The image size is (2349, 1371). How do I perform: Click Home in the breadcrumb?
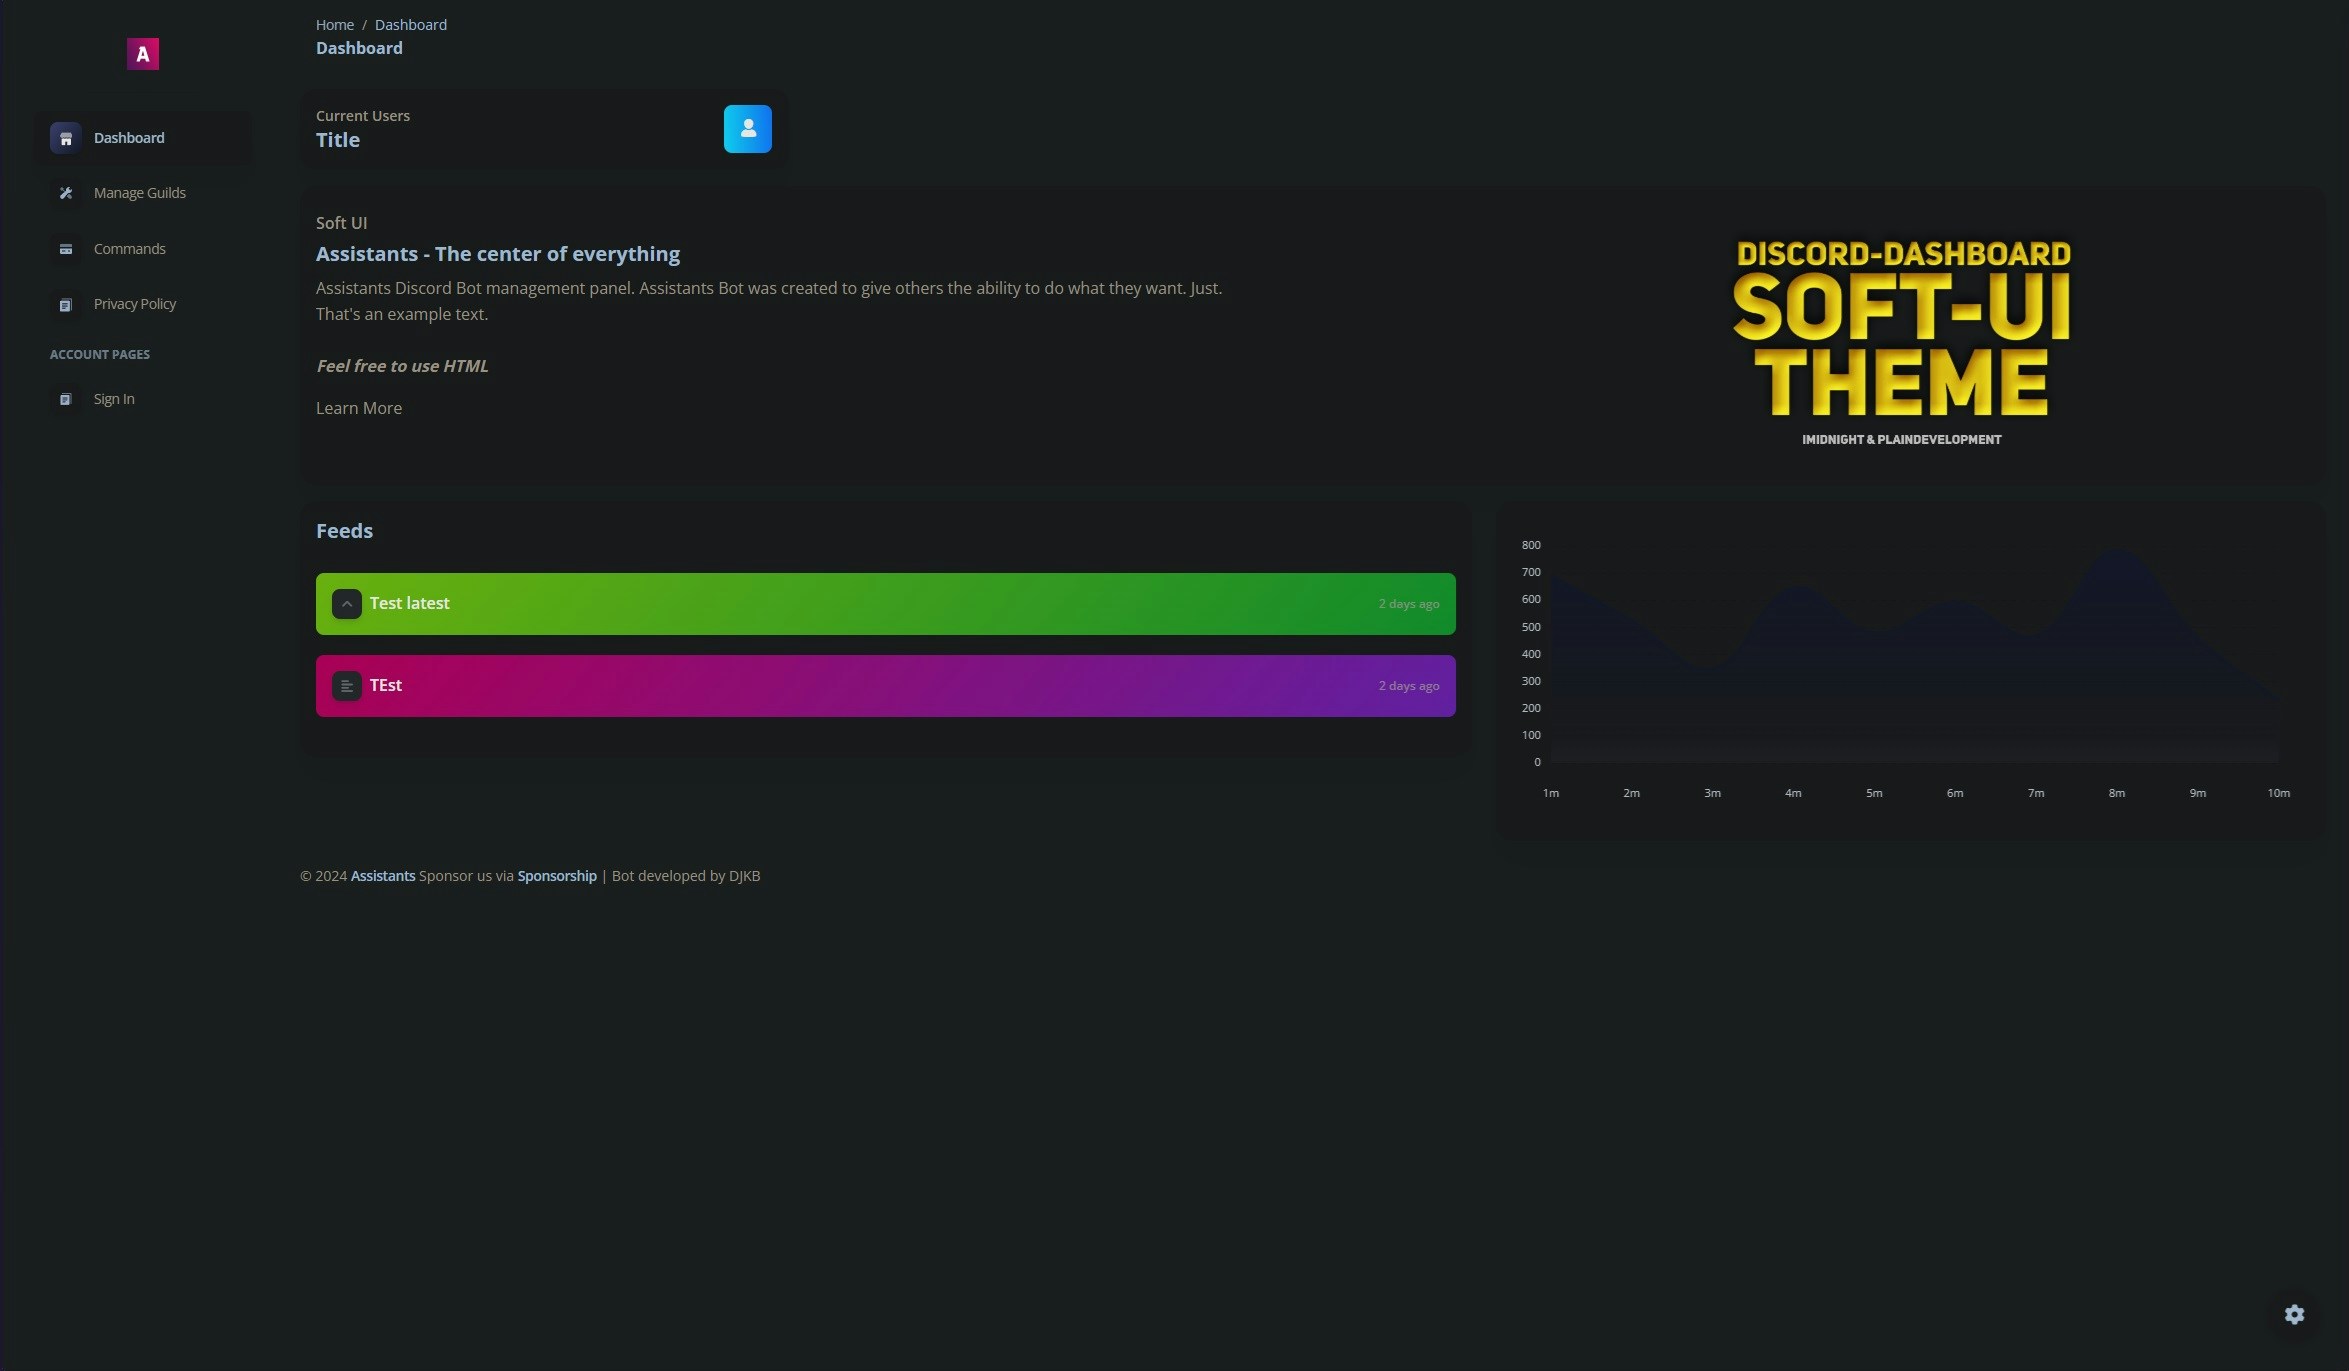[335, 25]
